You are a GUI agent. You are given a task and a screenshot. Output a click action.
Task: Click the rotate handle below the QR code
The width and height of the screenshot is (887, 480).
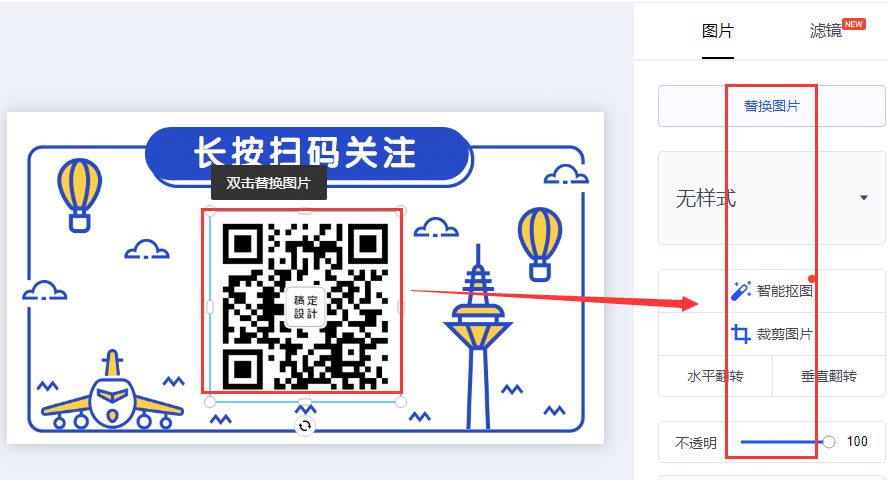click(x=305, y=426)
